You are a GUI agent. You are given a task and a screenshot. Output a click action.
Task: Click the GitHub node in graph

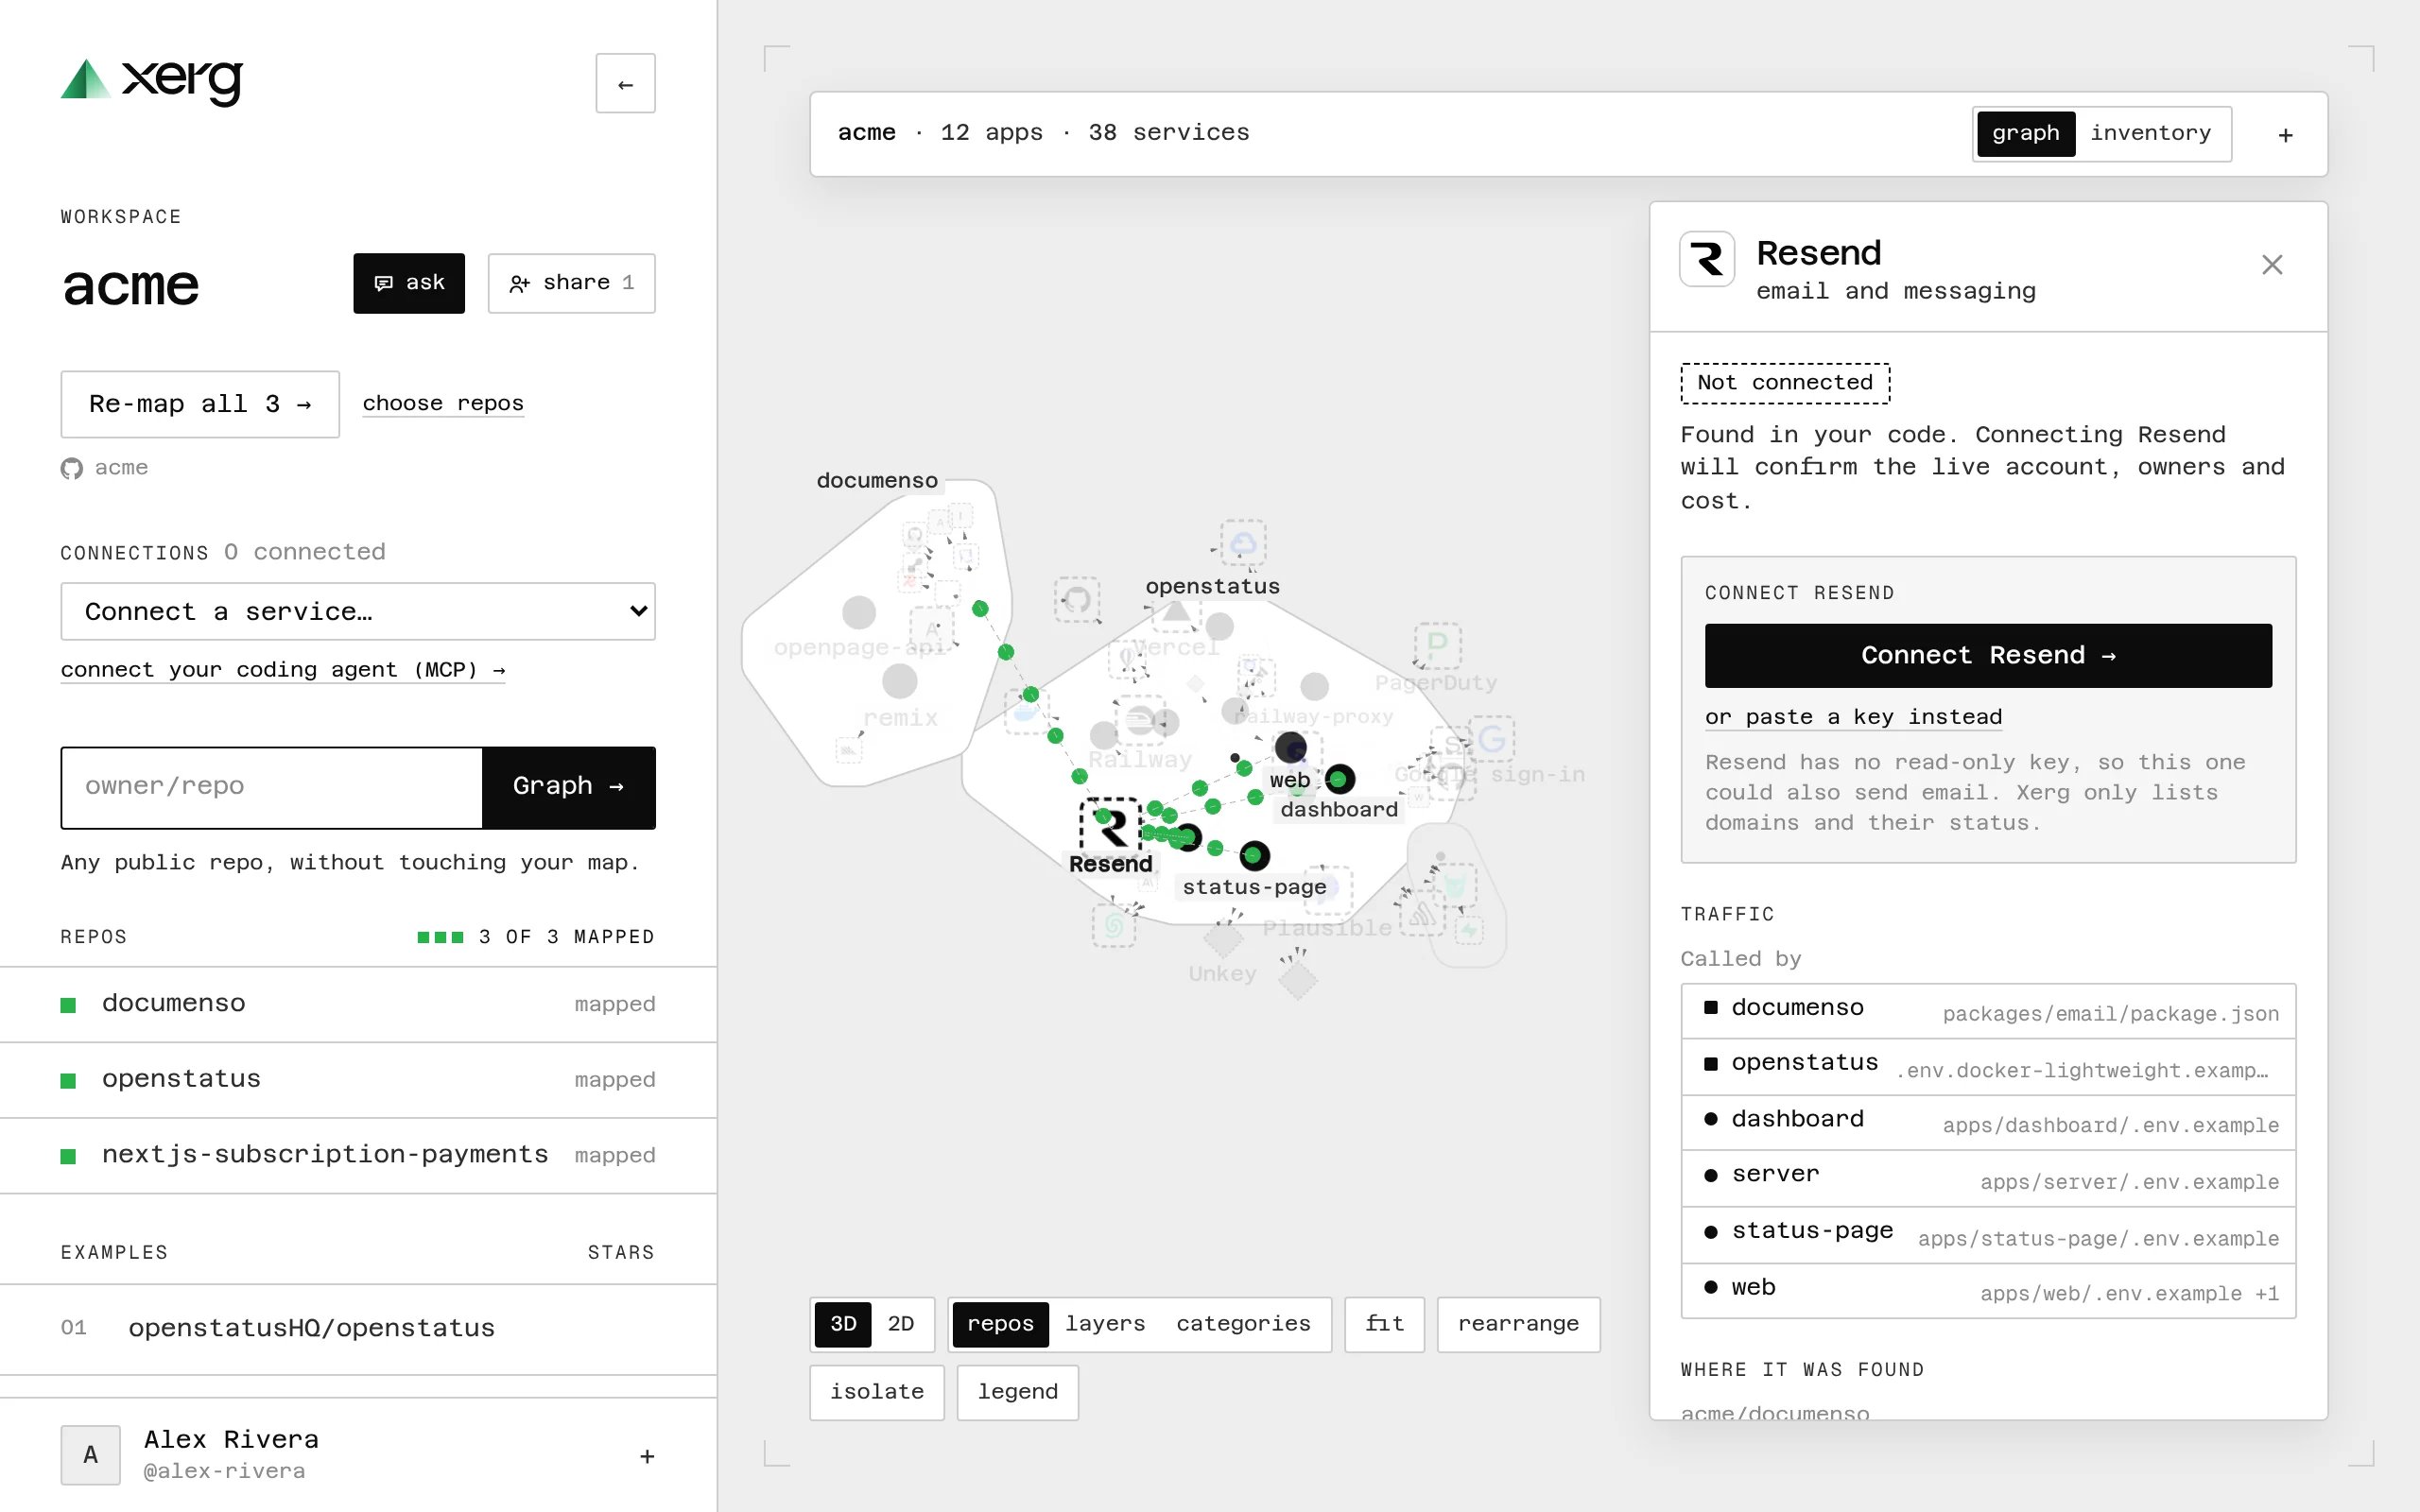[x=1077, y=599]
